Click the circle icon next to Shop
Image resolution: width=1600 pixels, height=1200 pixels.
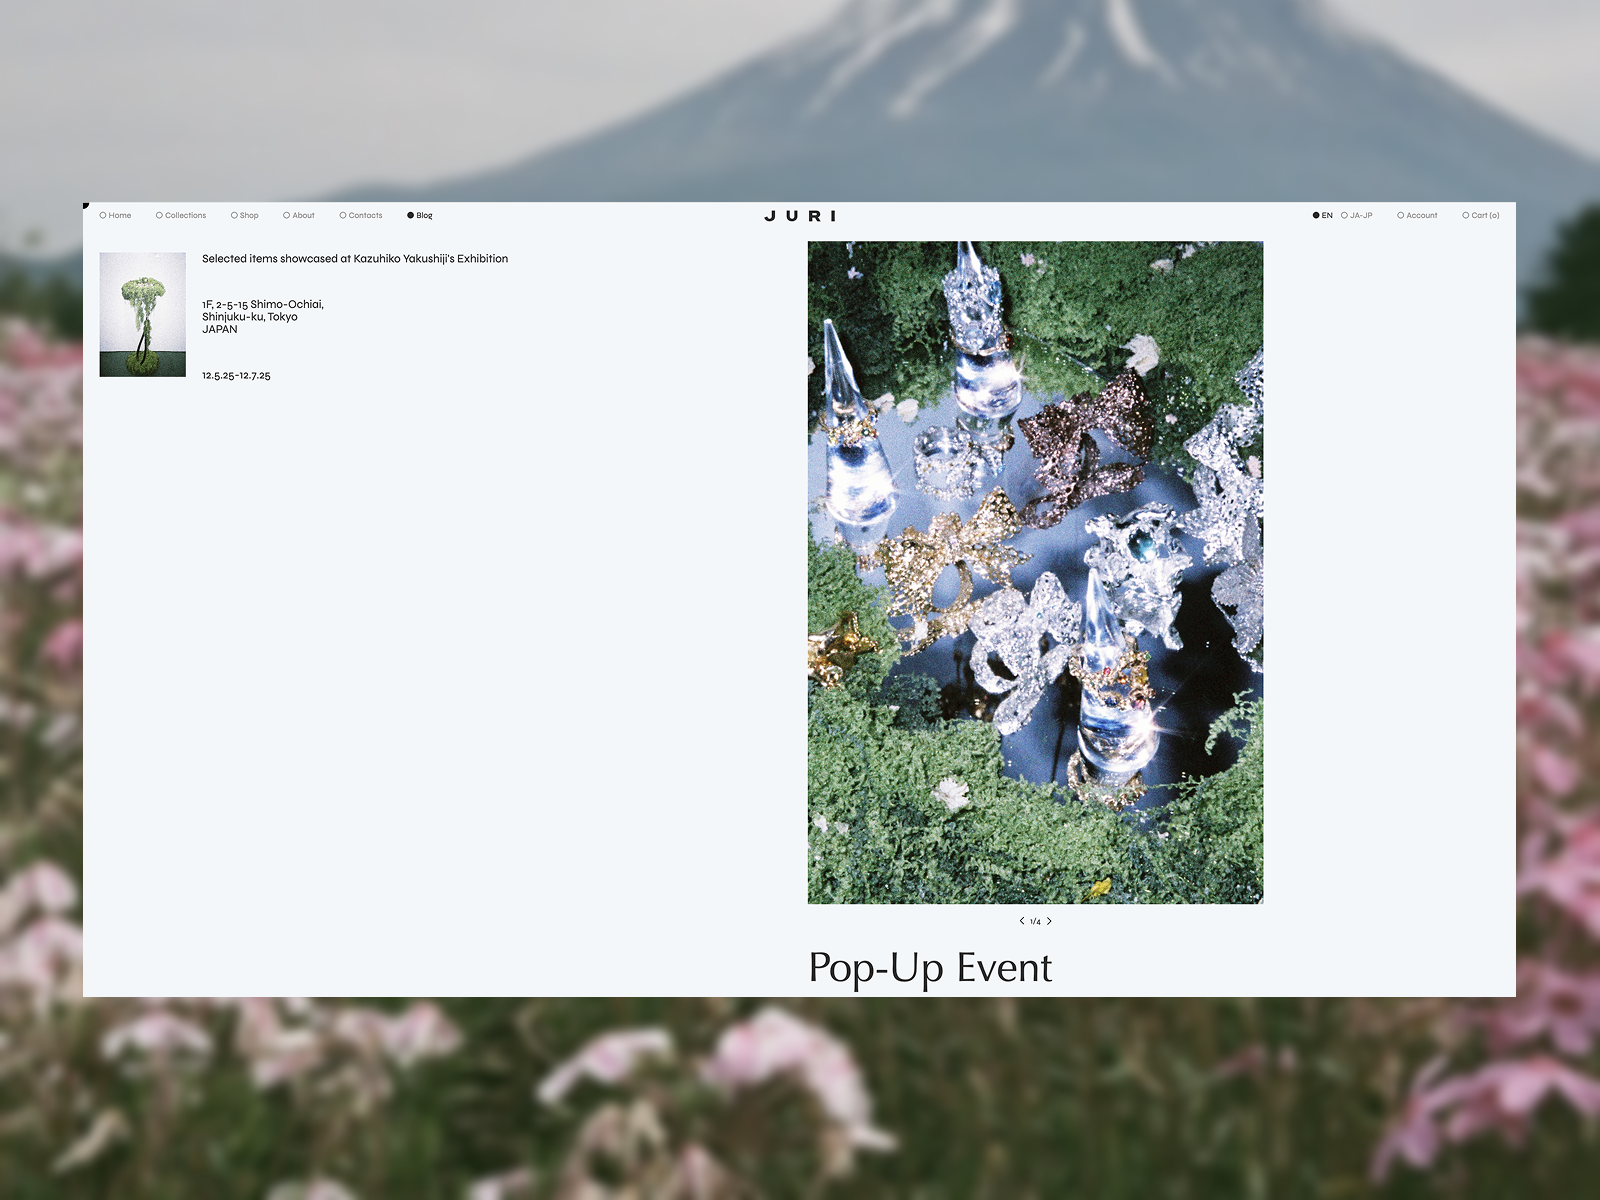click(234, 215)
